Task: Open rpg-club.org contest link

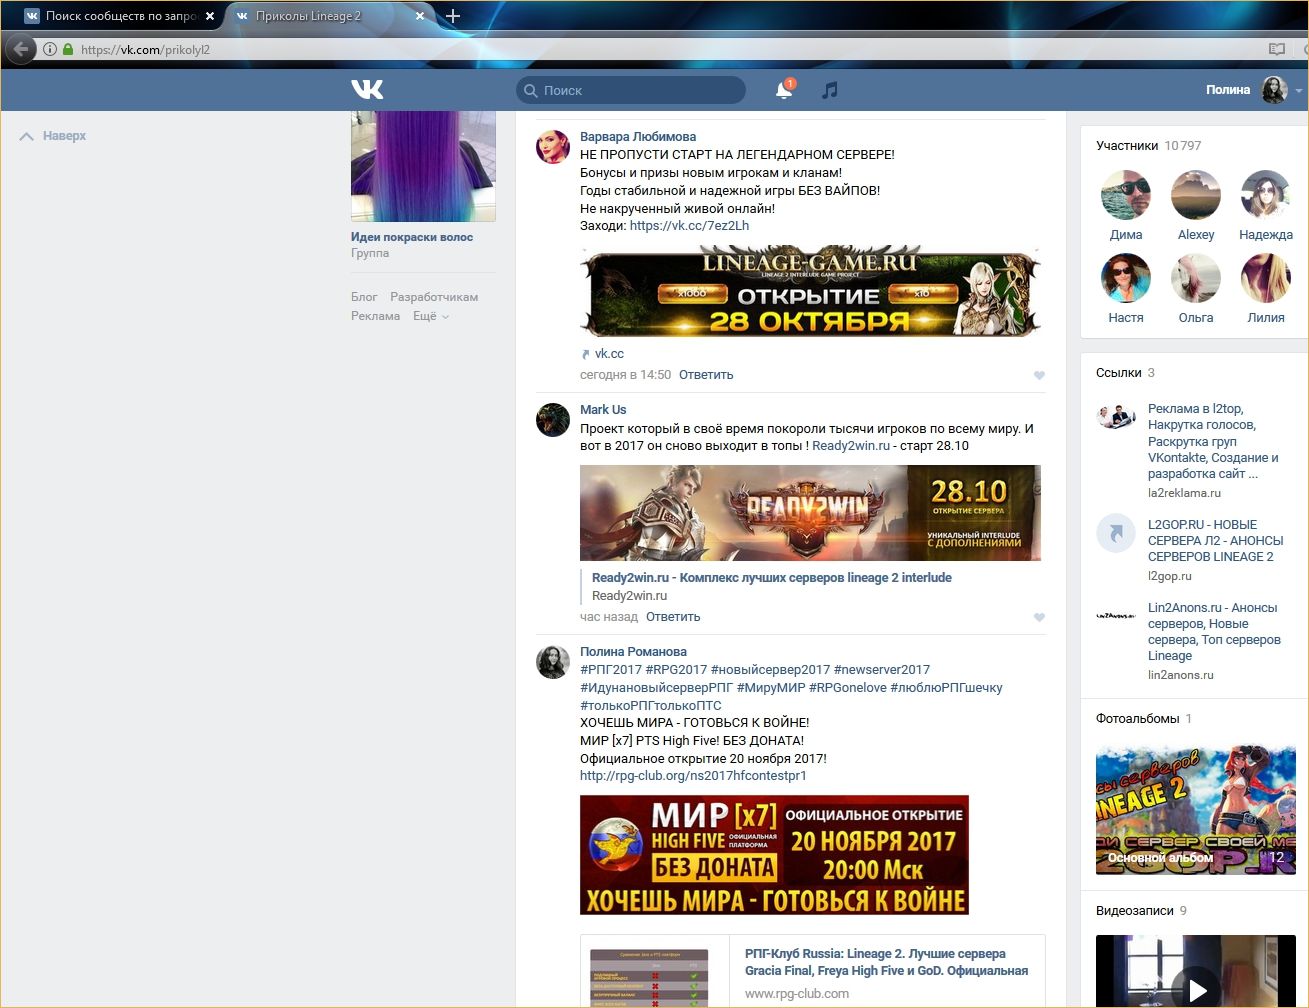Action: tap(693, 776)
